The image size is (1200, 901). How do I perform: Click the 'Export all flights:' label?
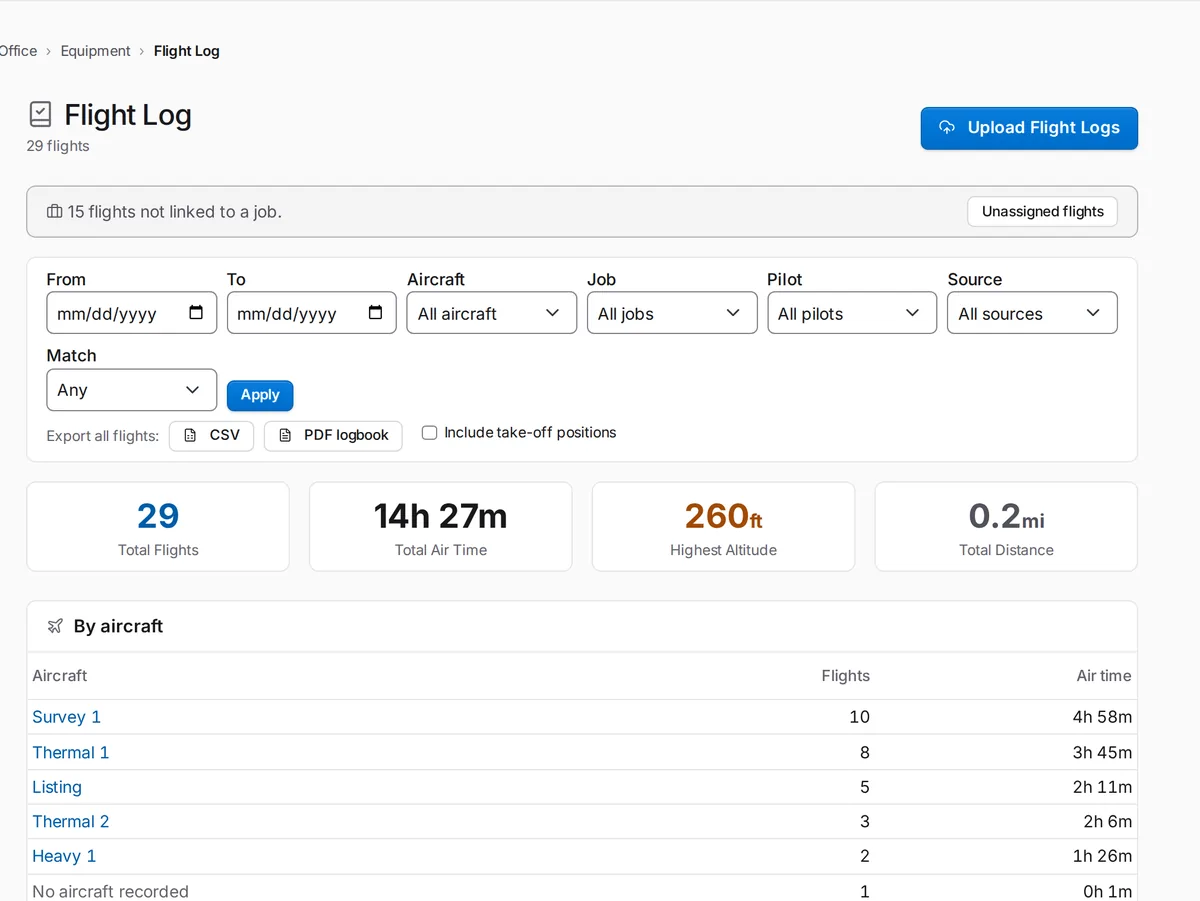[x=103, y=436]
